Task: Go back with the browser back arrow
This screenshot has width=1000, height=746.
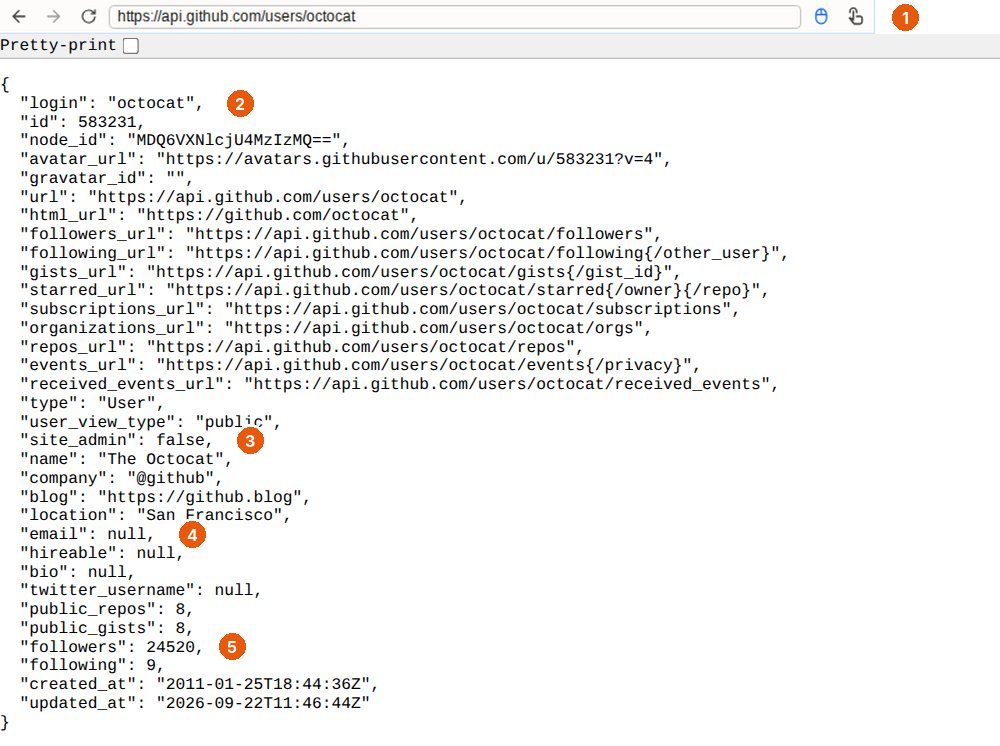Action: pyautogui.click(x=19, y=17)
